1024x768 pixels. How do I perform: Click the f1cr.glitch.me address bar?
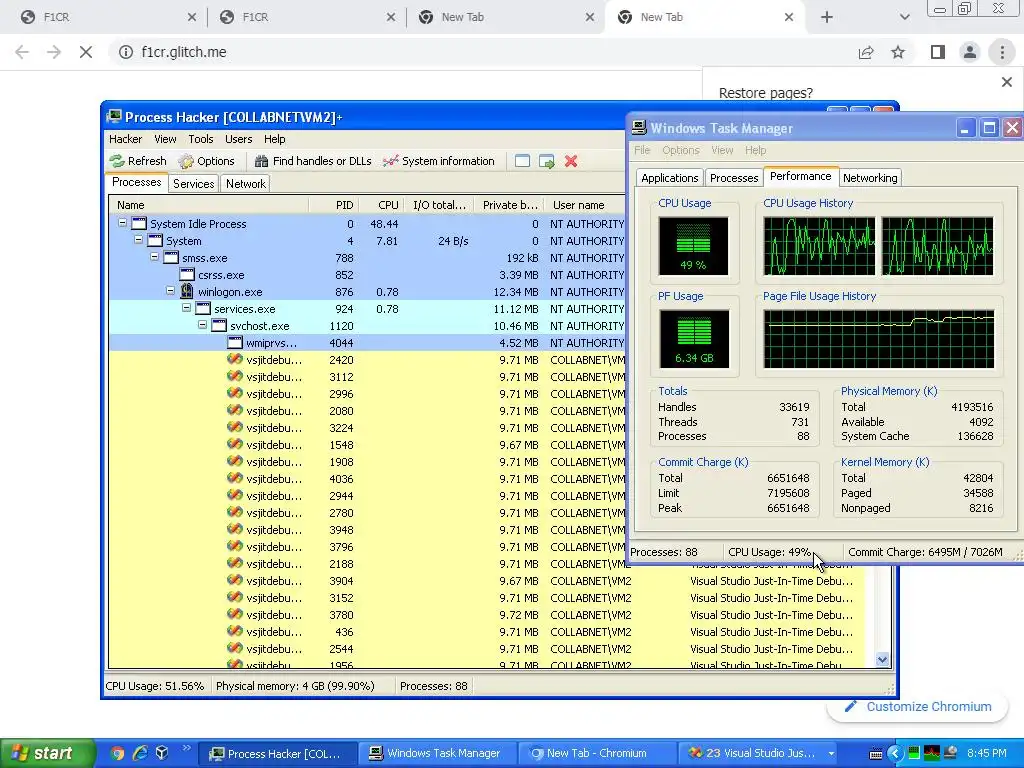coord(483,52)
